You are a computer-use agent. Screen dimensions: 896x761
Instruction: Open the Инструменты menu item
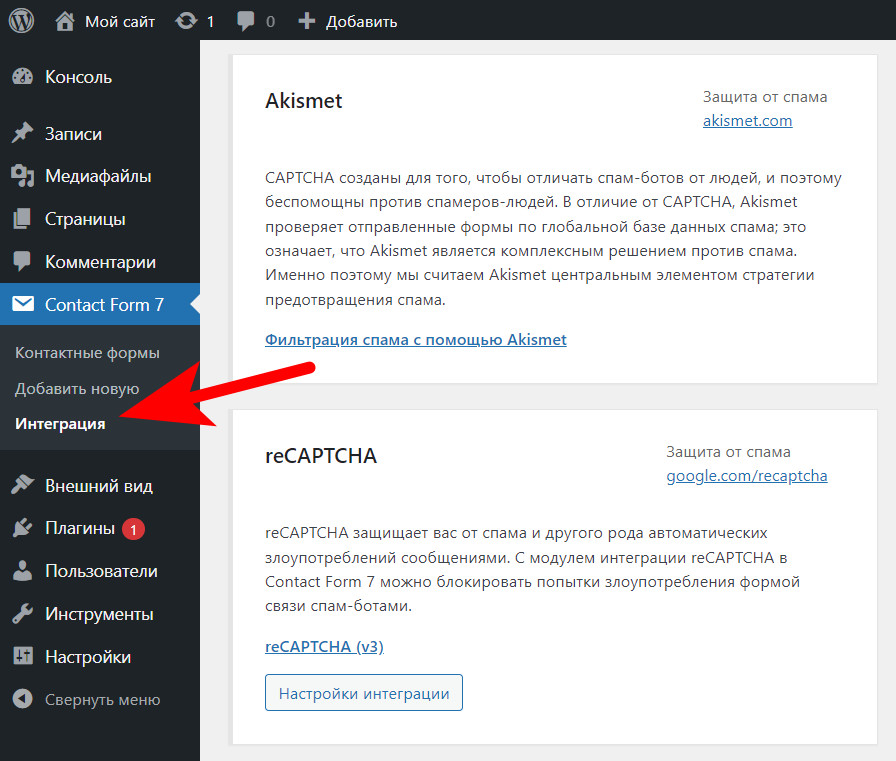click(99, 614)
